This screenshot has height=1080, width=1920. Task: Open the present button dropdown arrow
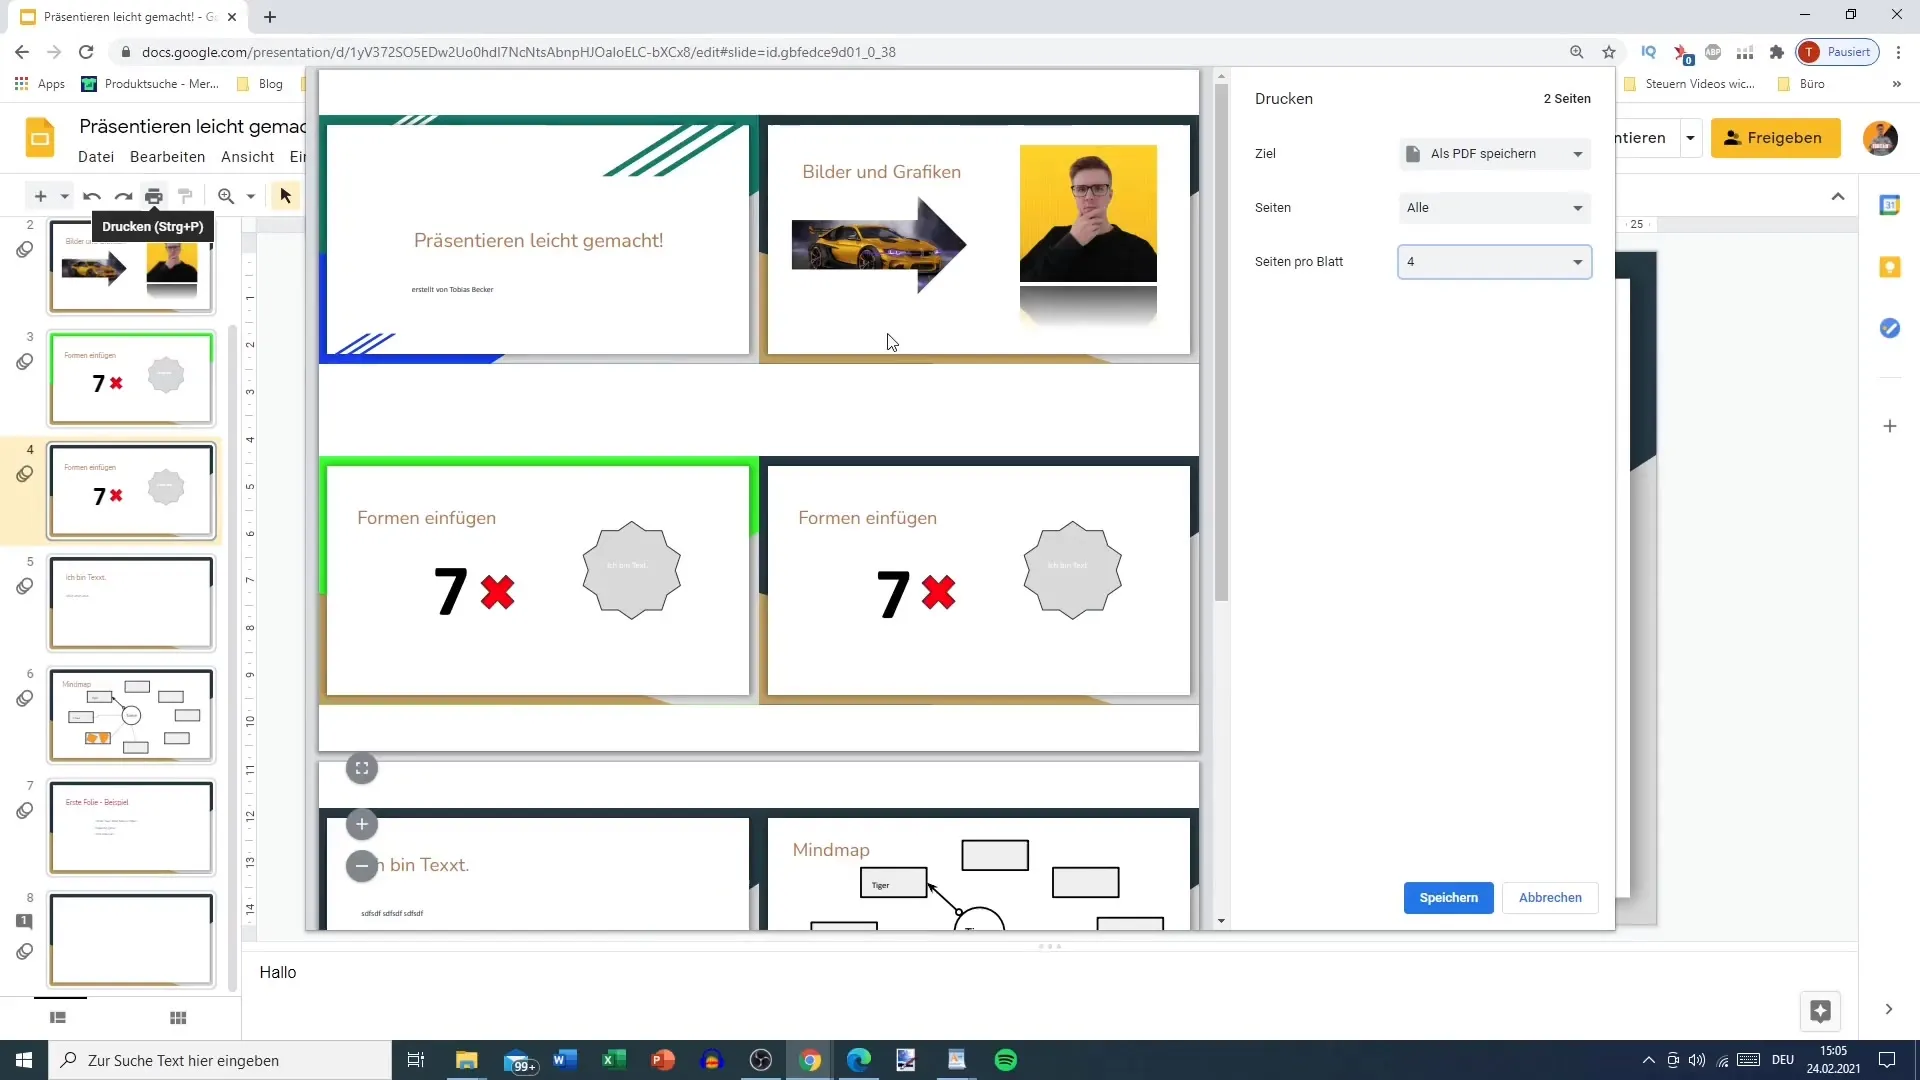1690,138
